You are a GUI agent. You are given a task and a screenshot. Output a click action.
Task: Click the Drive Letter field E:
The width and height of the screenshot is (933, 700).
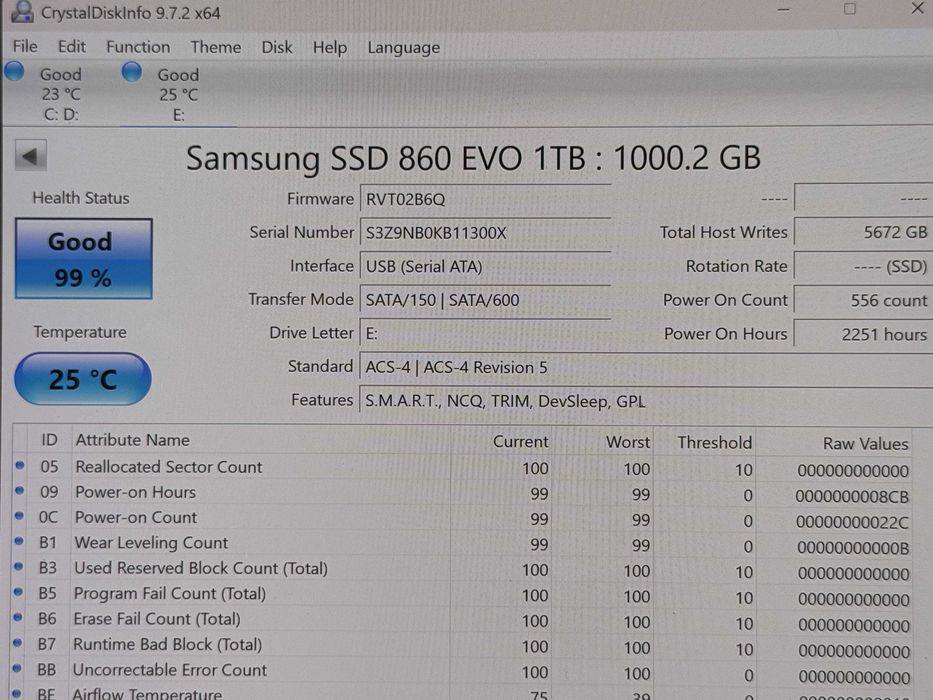485,333
